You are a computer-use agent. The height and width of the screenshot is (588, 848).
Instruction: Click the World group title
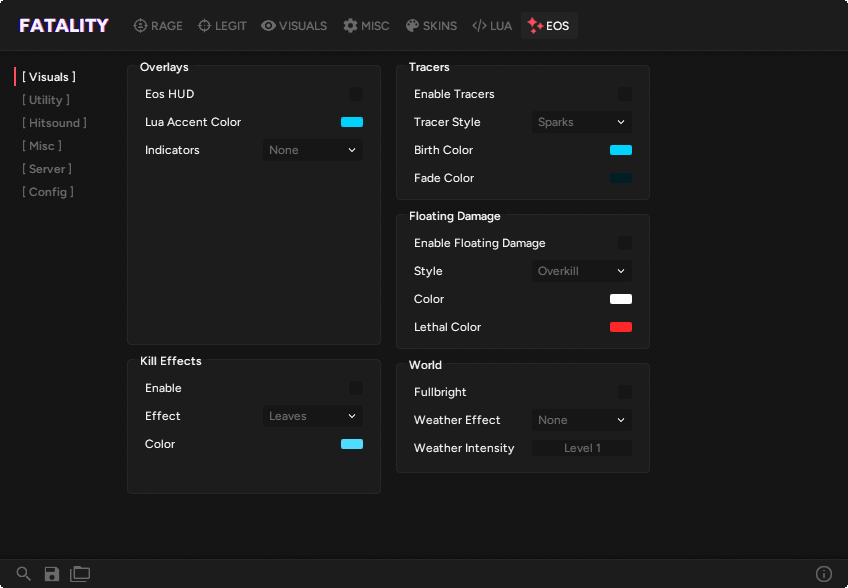(425, 365)
